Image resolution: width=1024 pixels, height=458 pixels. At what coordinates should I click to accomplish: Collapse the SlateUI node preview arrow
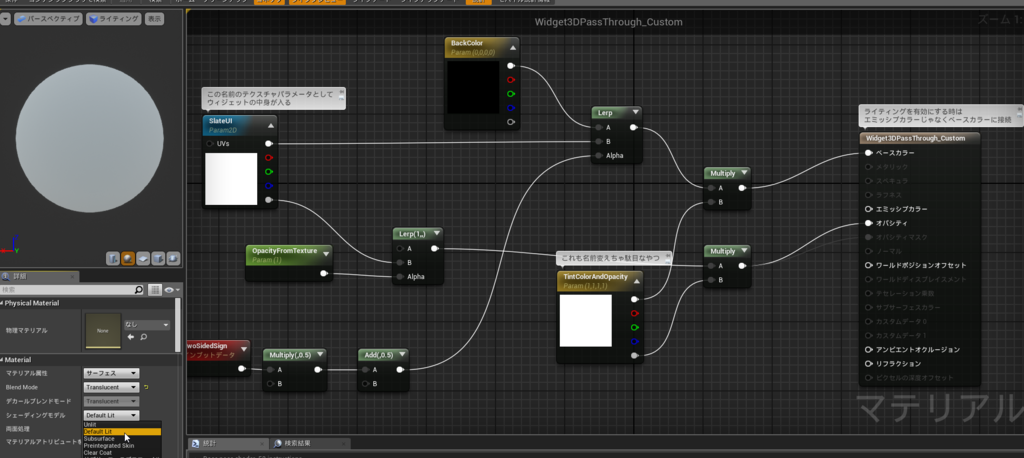[x=271, y=125]
